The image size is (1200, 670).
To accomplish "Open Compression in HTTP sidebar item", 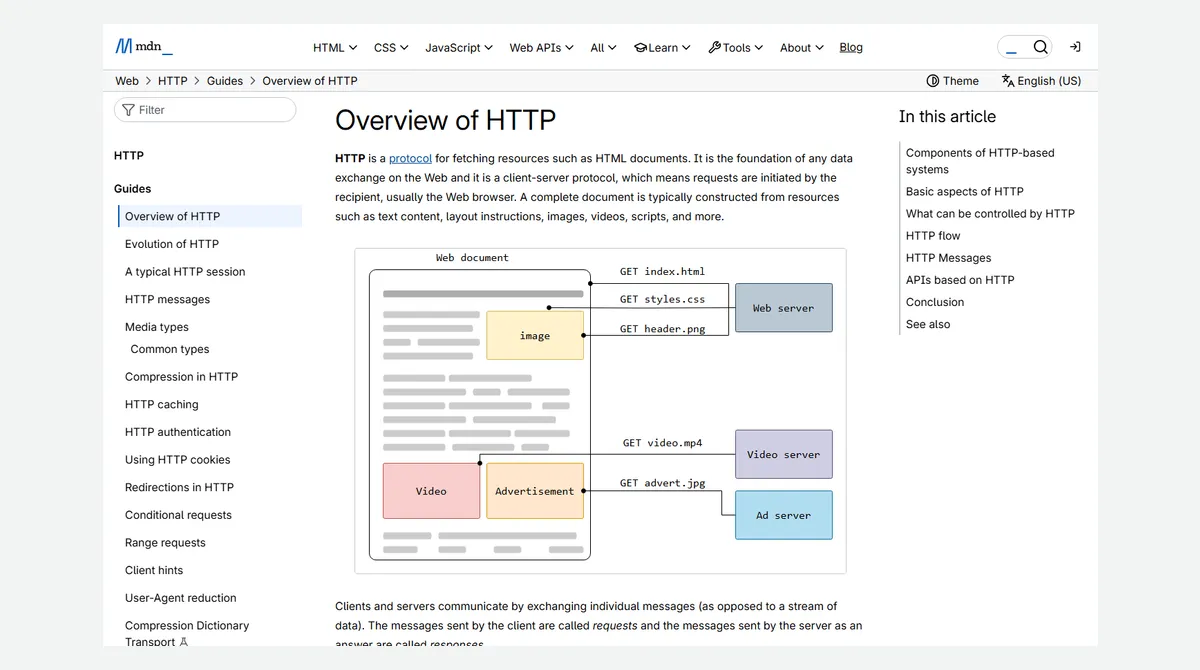I will coord(181,377).
